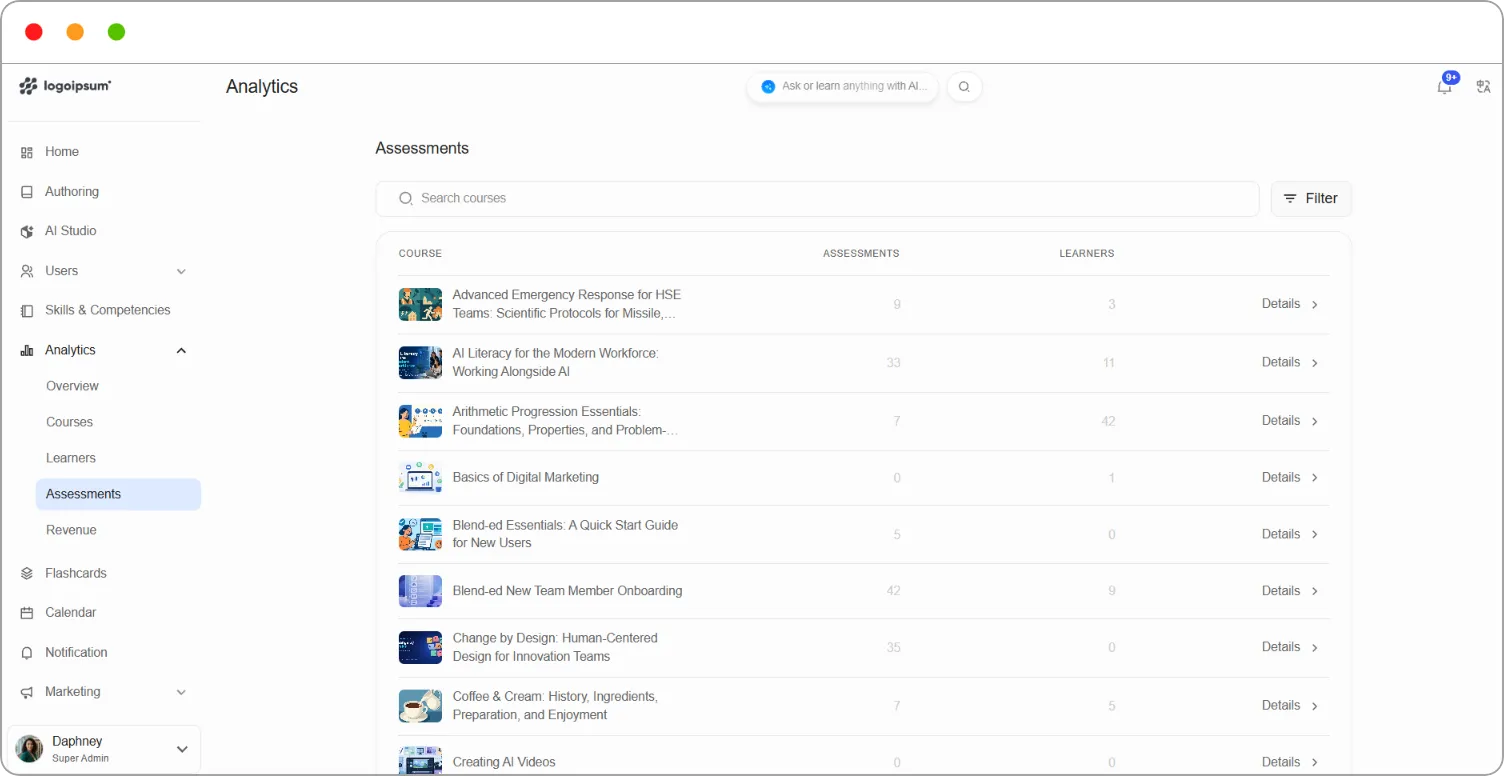This screenshot has width=1504, height=776.
Task: Expand the Users menu chevron
Action: pos(181,271)
